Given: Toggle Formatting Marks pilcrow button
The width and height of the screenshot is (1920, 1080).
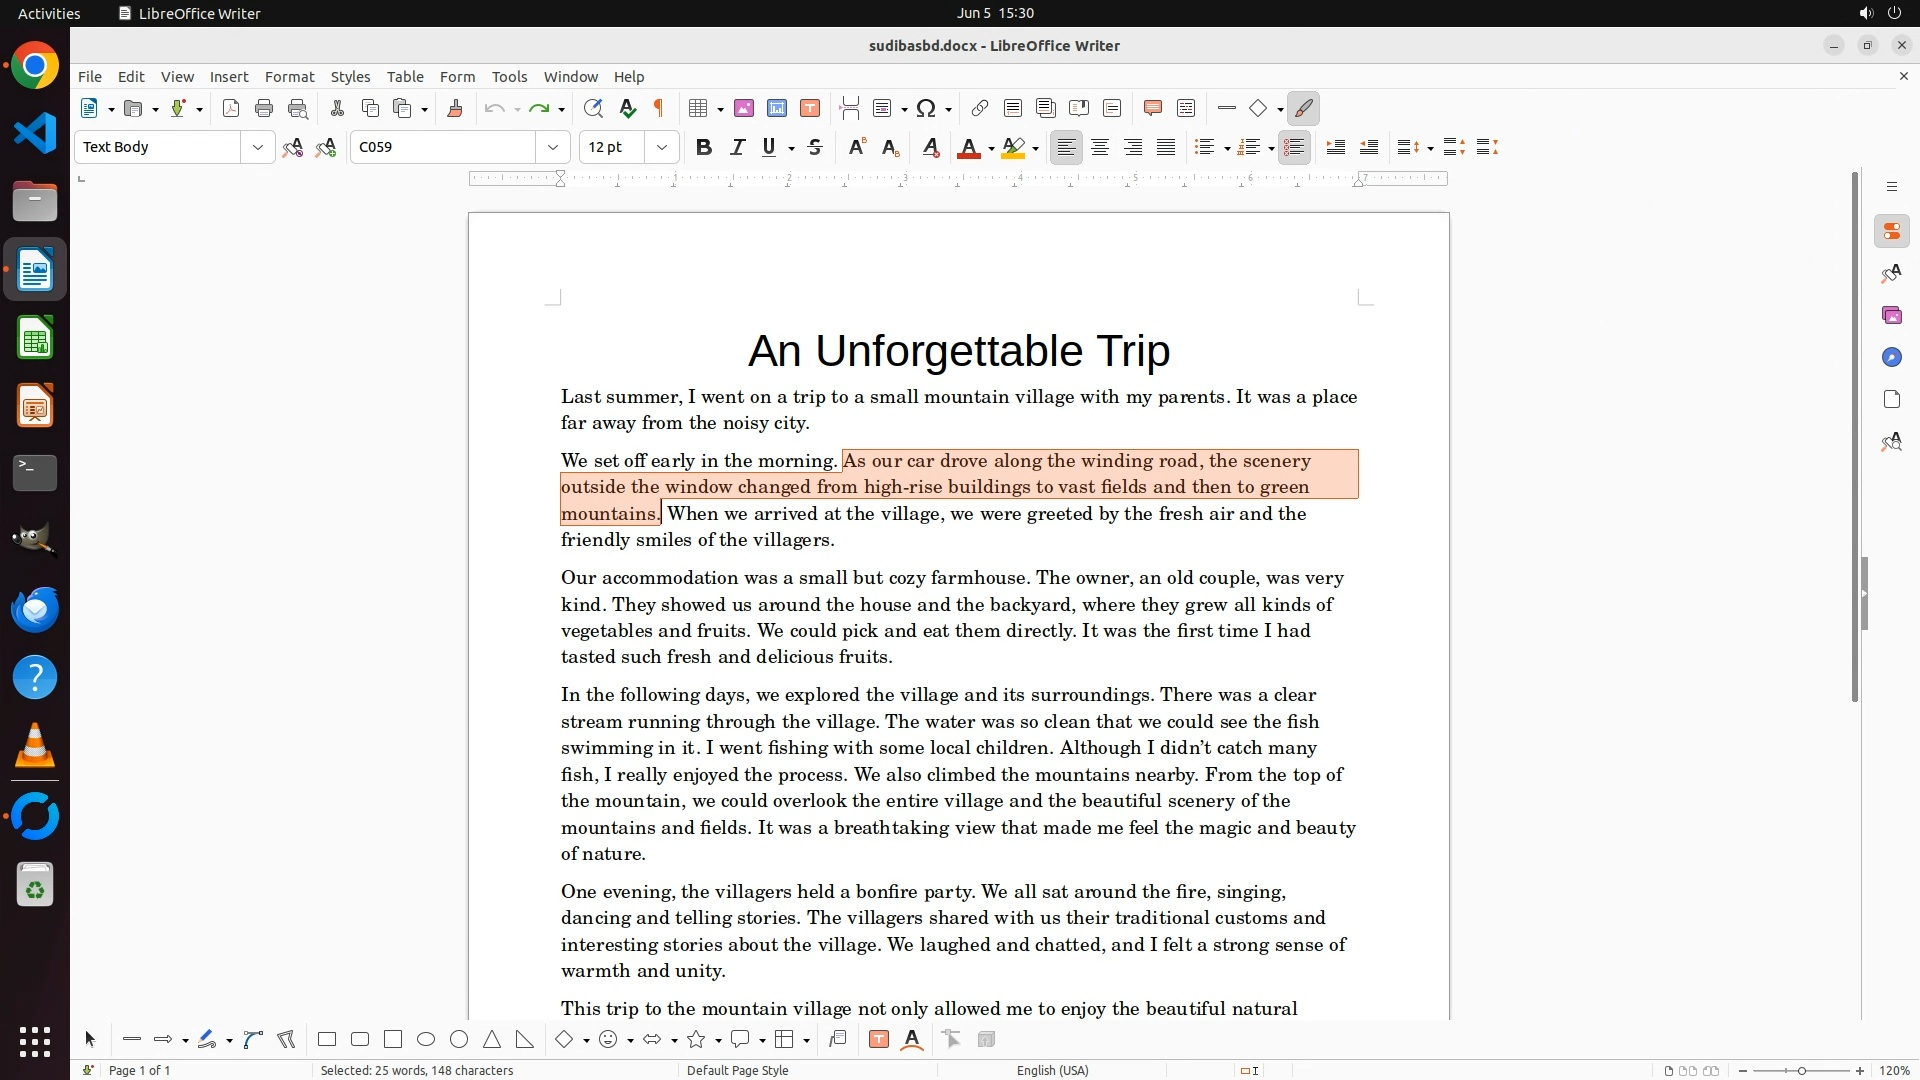Looking at the screenshot, I should (x=659, y=109).
